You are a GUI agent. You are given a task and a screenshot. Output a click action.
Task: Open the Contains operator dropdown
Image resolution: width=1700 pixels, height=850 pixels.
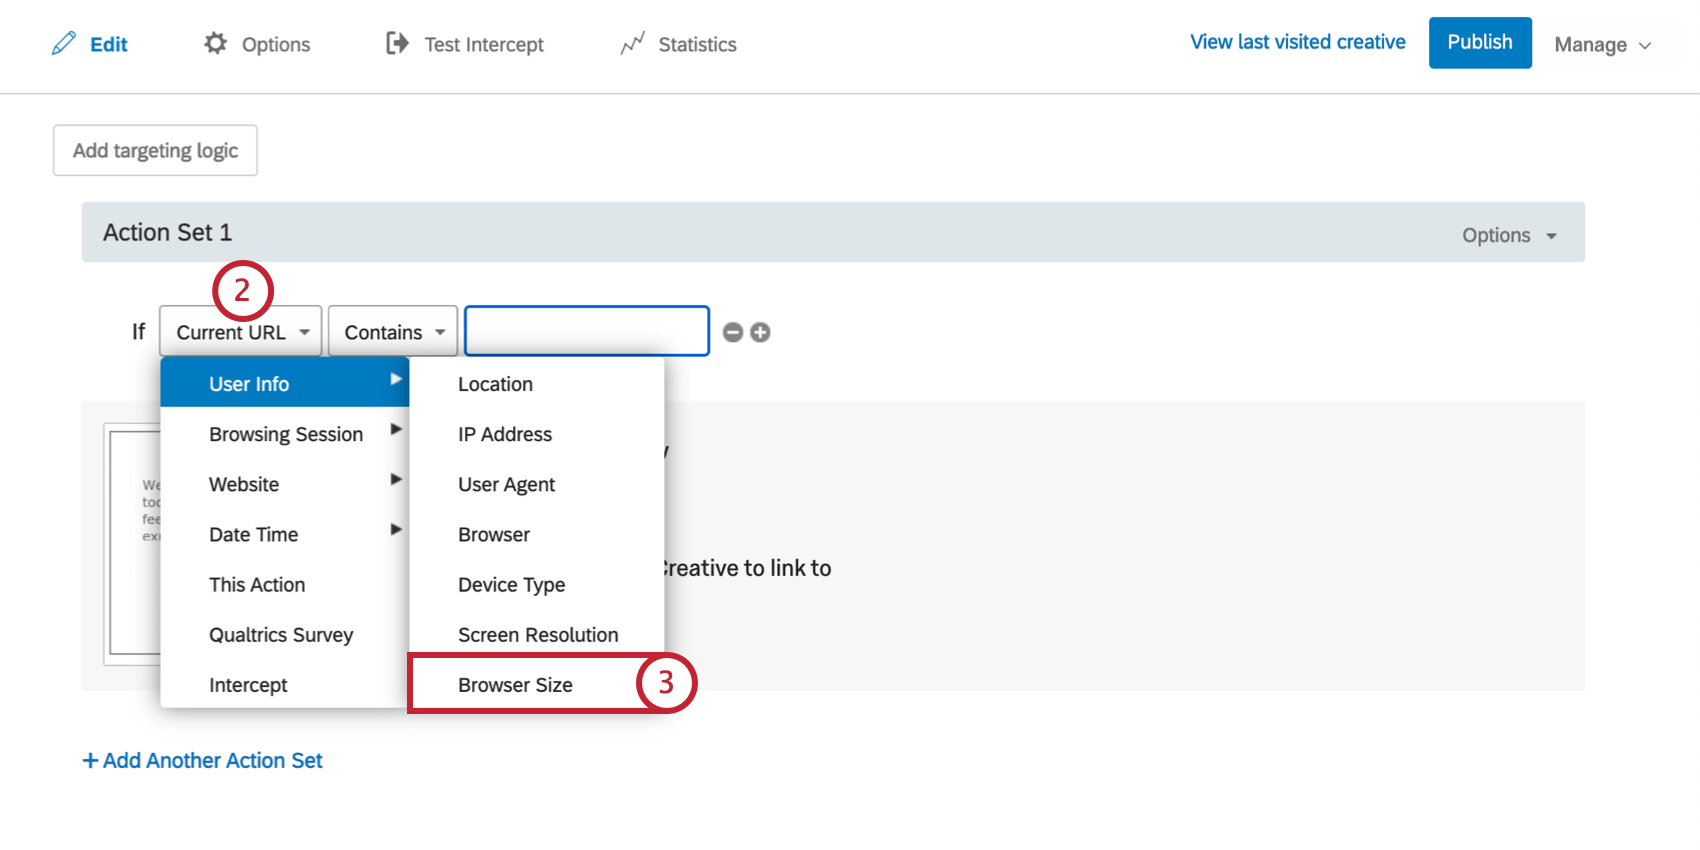pos(393,332)
